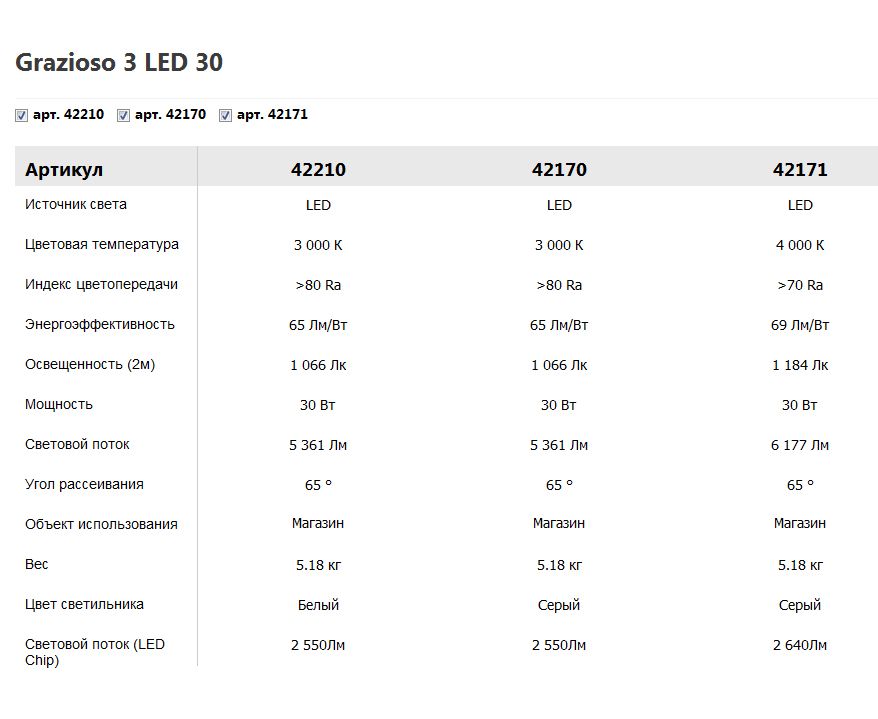Click the Grazioso 3 LED 30 heading

click(x=119, y=63)
